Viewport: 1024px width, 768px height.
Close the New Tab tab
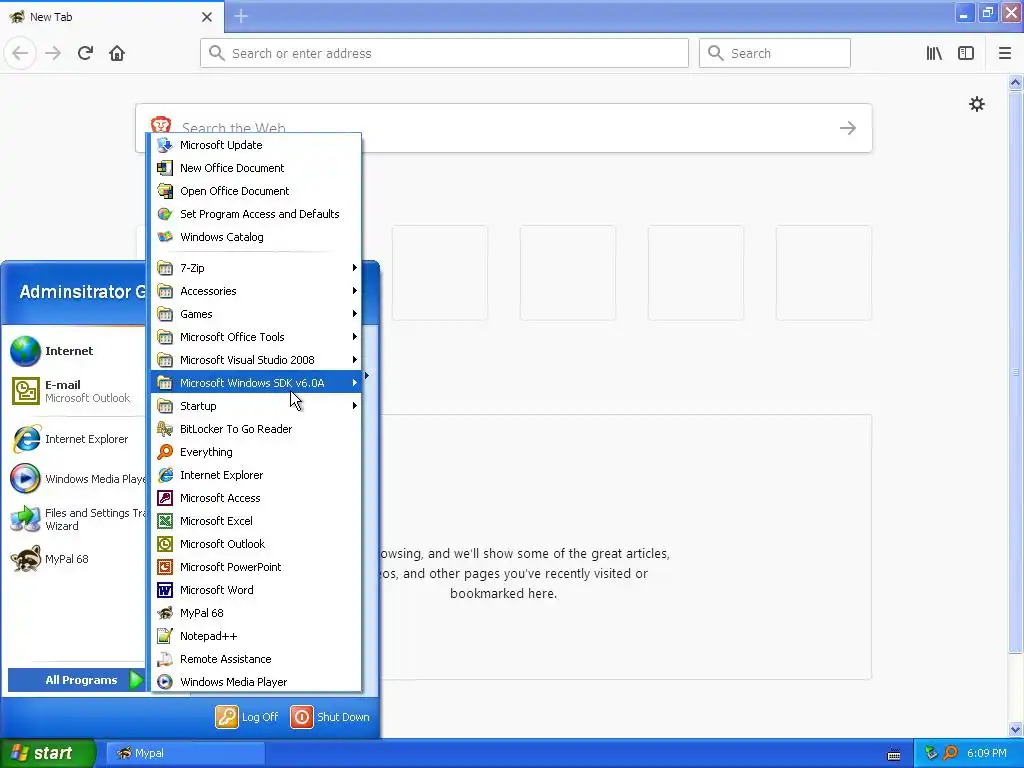(206, 17)
